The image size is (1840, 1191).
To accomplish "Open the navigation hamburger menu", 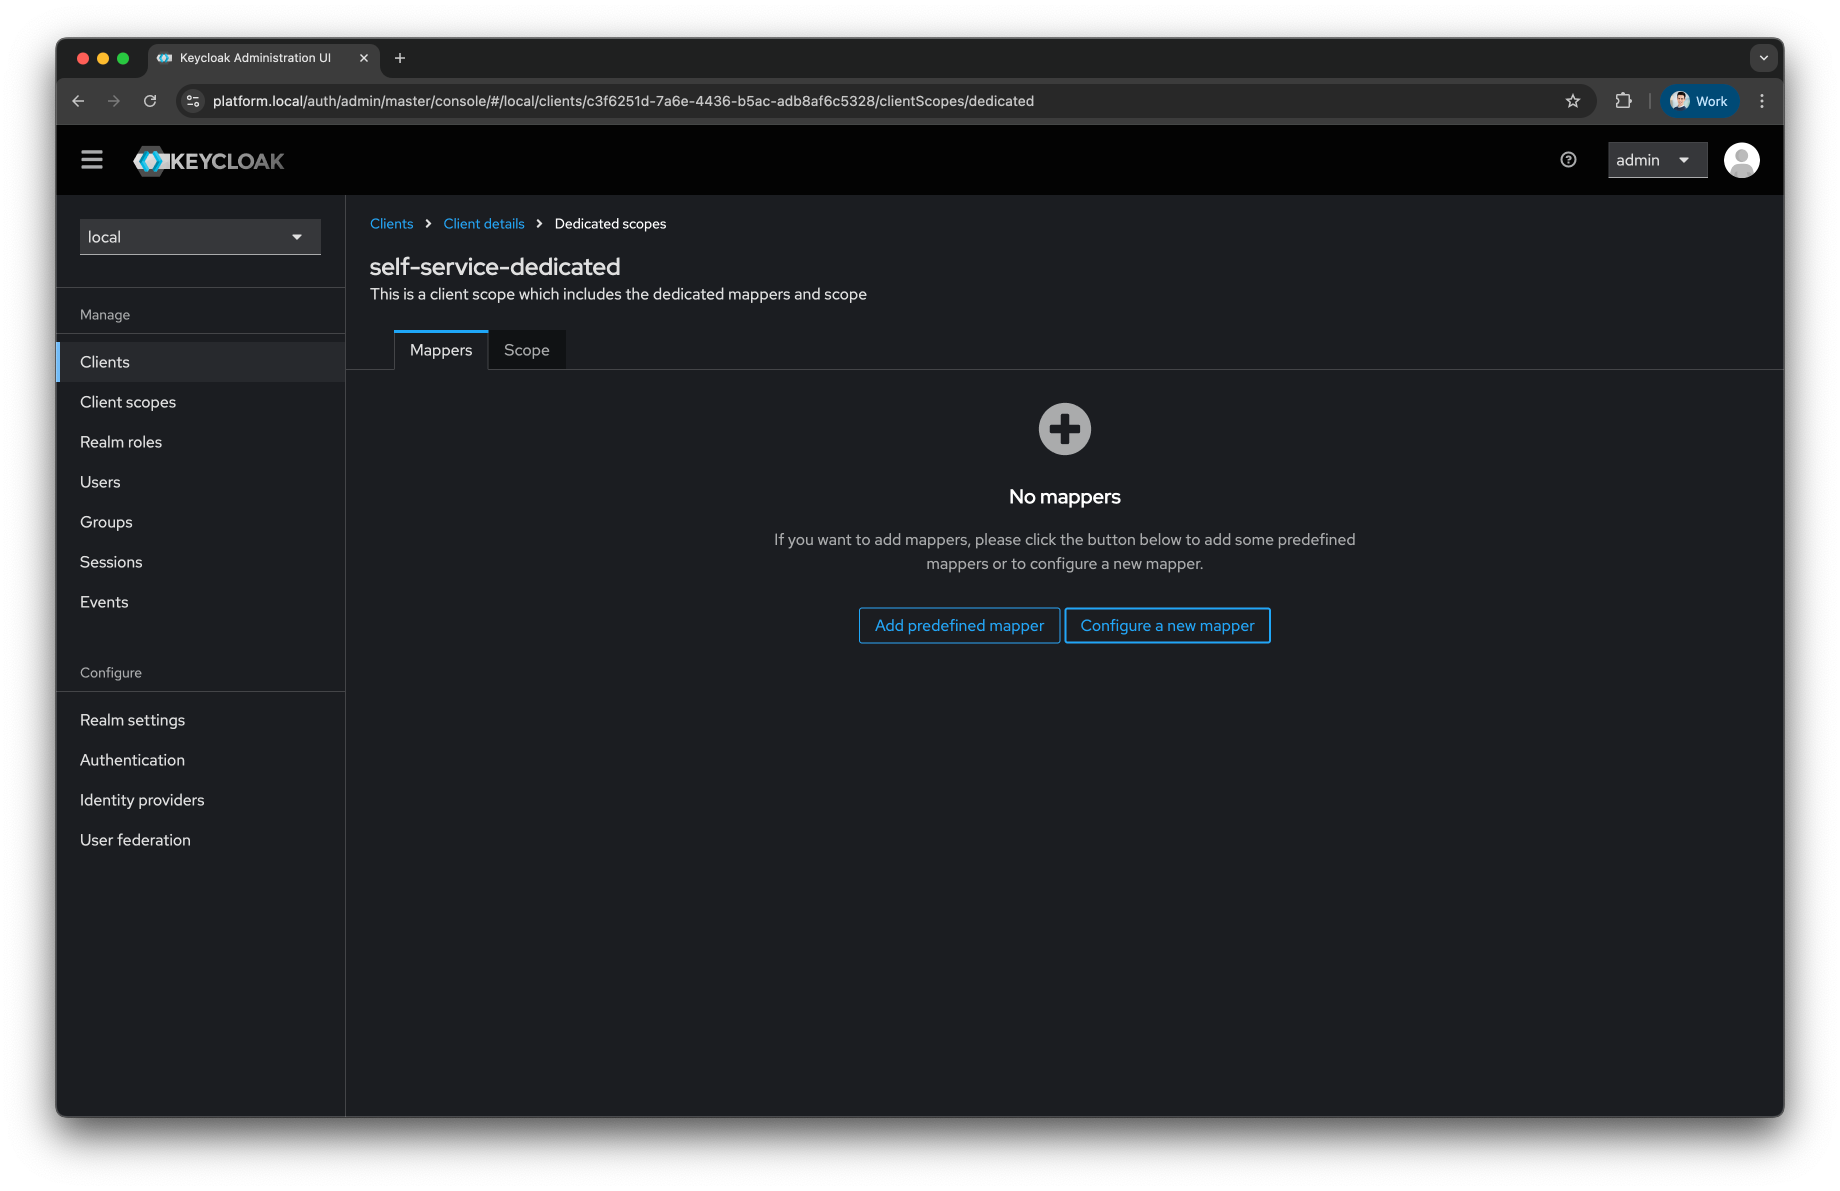I will pos(91,159).
